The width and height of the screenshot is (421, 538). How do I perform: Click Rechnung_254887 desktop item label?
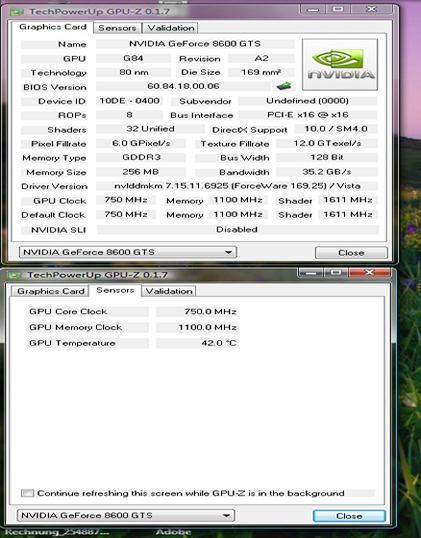tap(57, 532)
